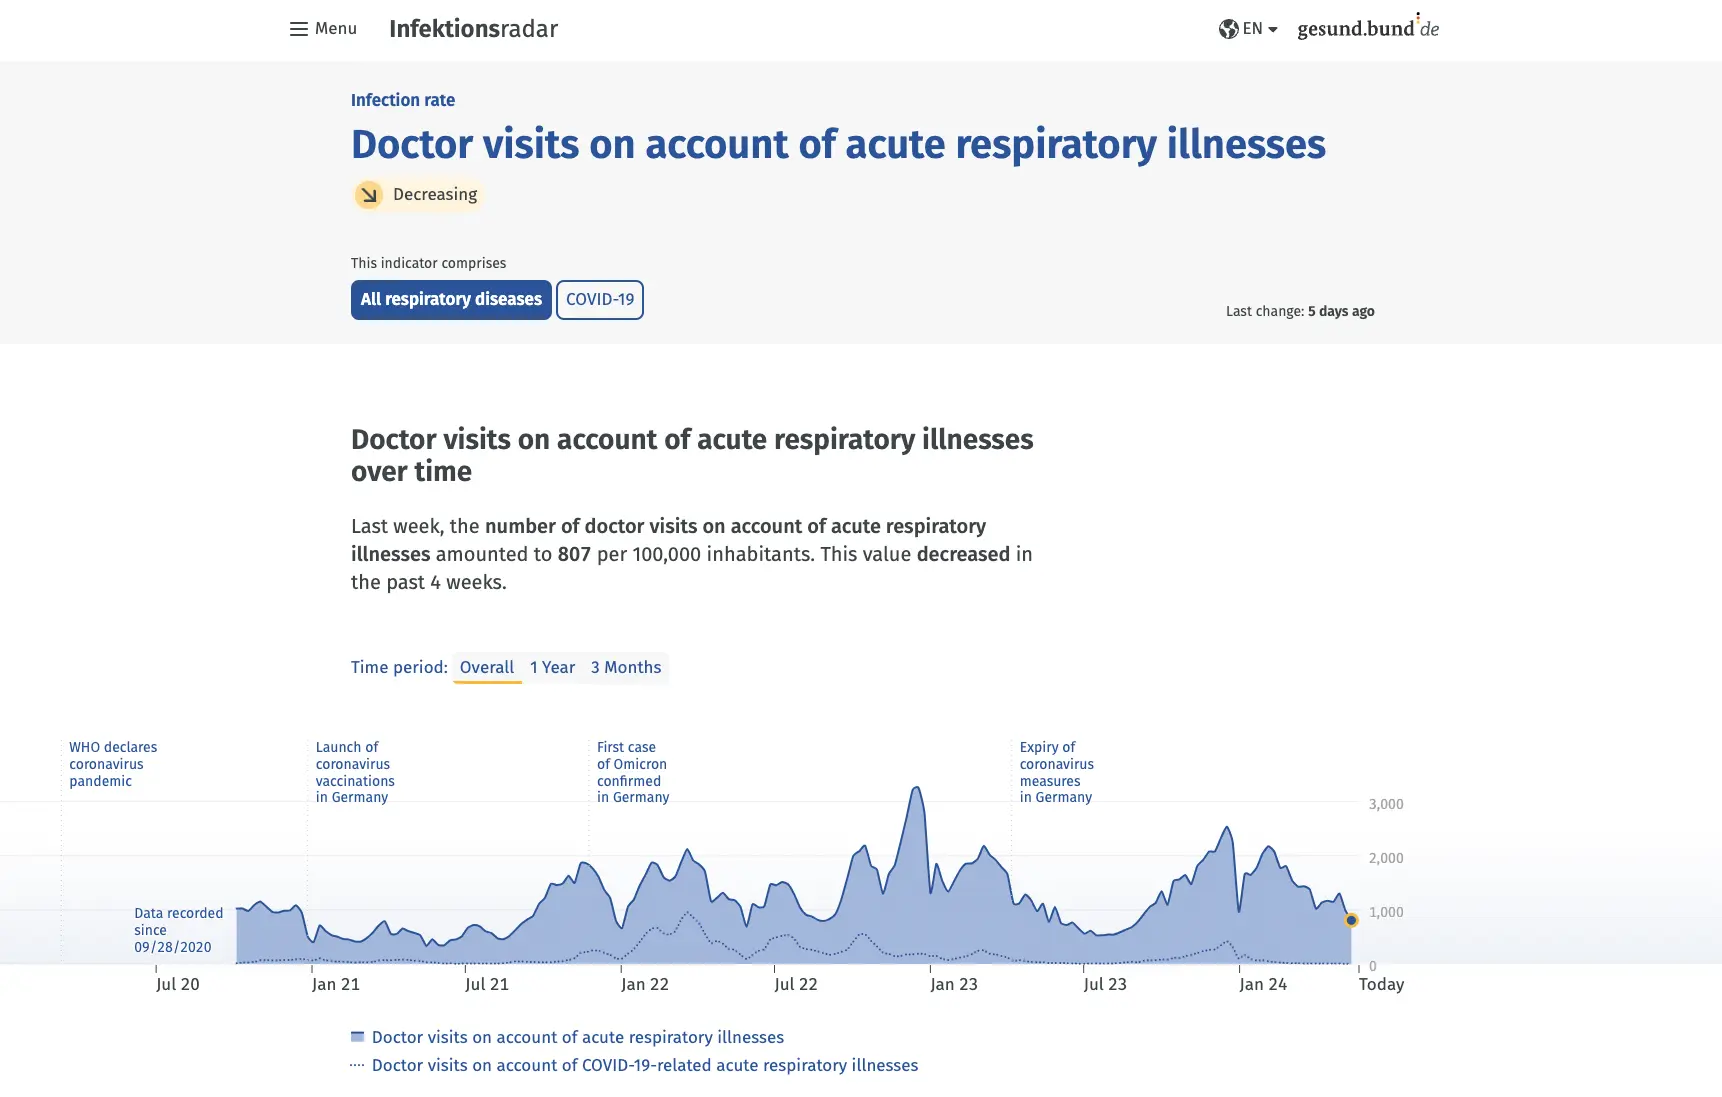Click the Decreasing status badge

417,194
